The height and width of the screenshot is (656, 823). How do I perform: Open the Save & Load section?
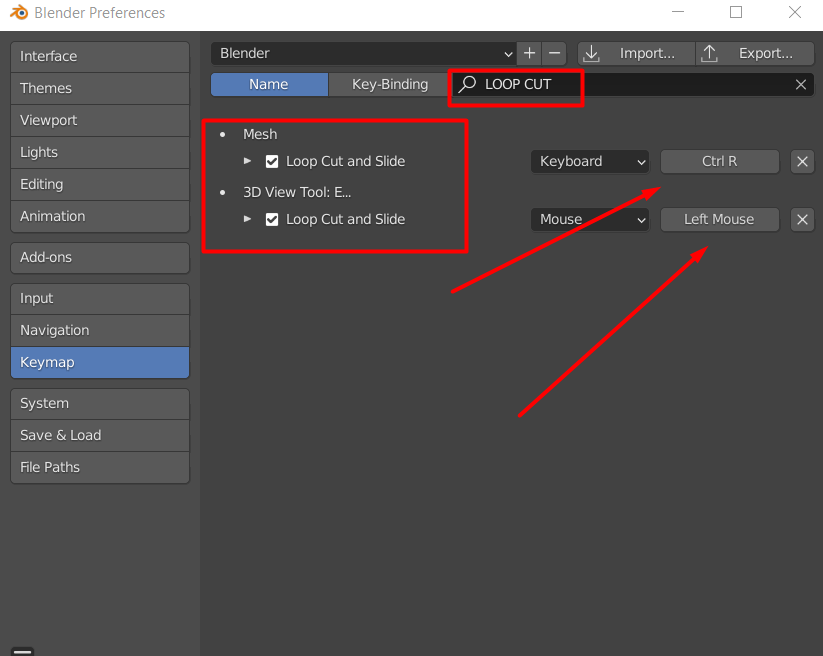(x=100, y=435)
